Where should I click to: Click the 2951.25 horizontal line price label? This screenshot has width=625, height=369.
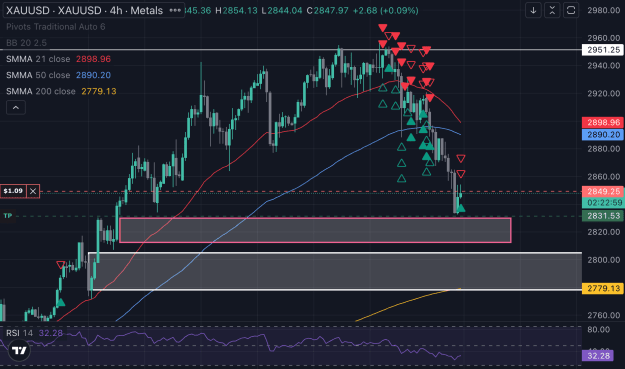point(603,50)
